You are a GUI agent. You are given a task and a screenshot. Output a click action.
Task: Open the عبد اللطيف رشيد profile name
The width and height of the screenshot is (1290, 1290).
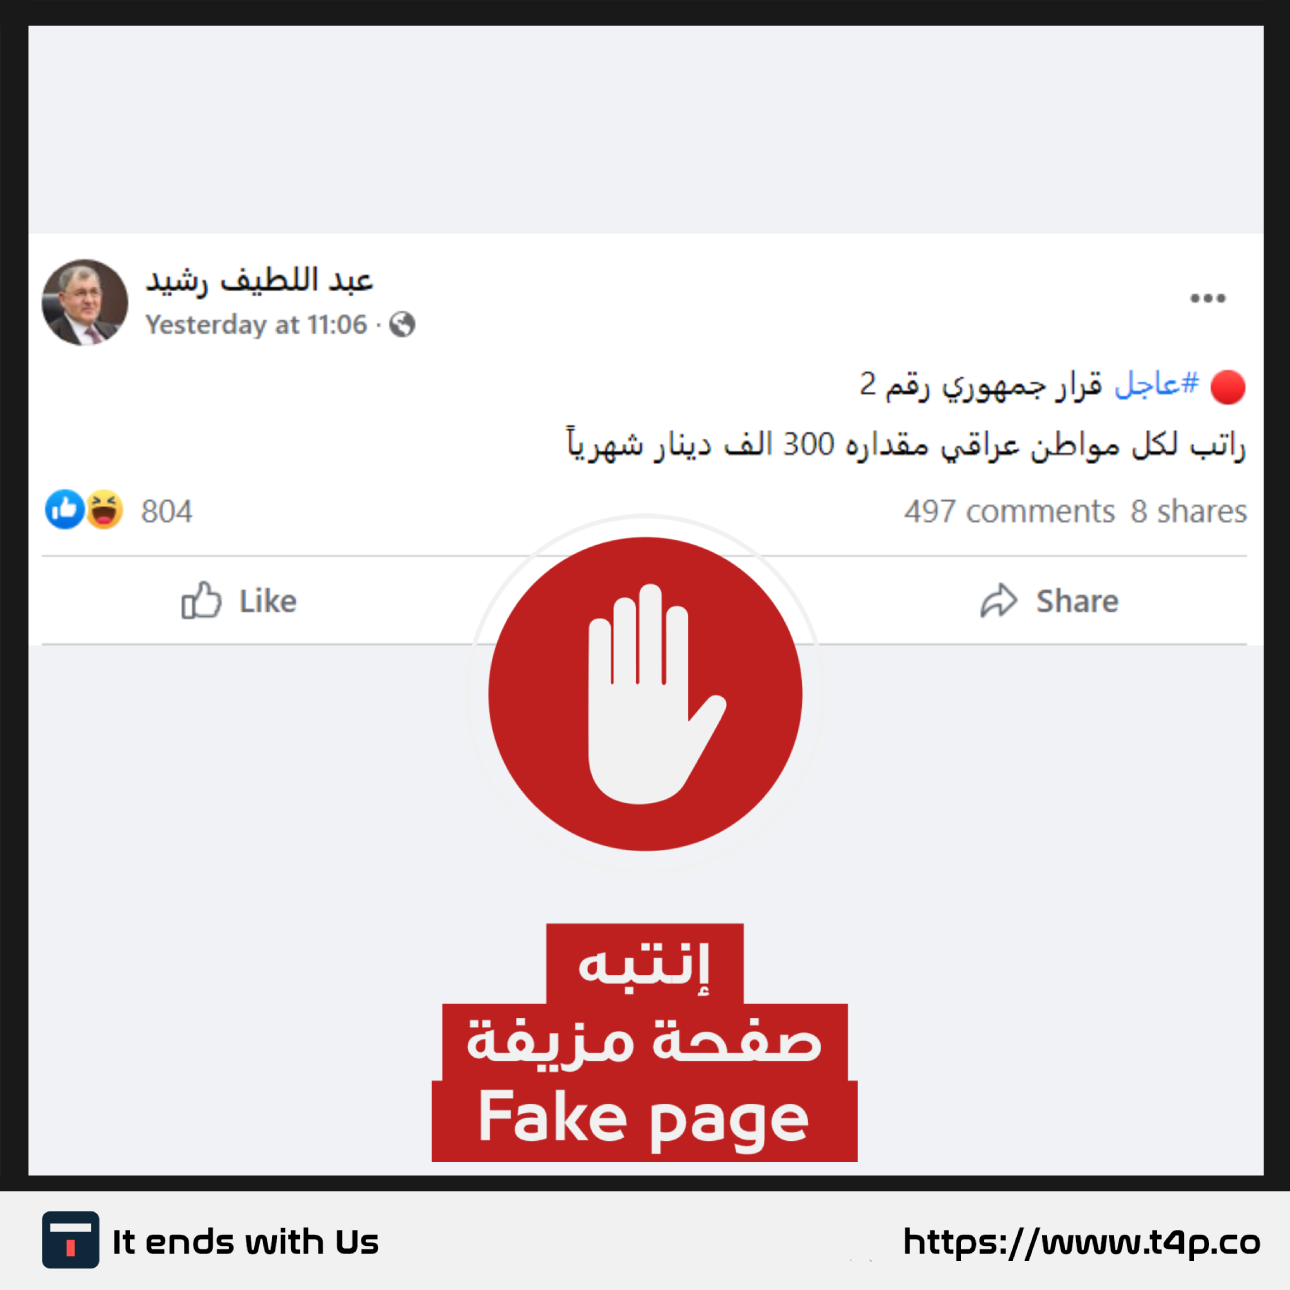tap(259, 280)
